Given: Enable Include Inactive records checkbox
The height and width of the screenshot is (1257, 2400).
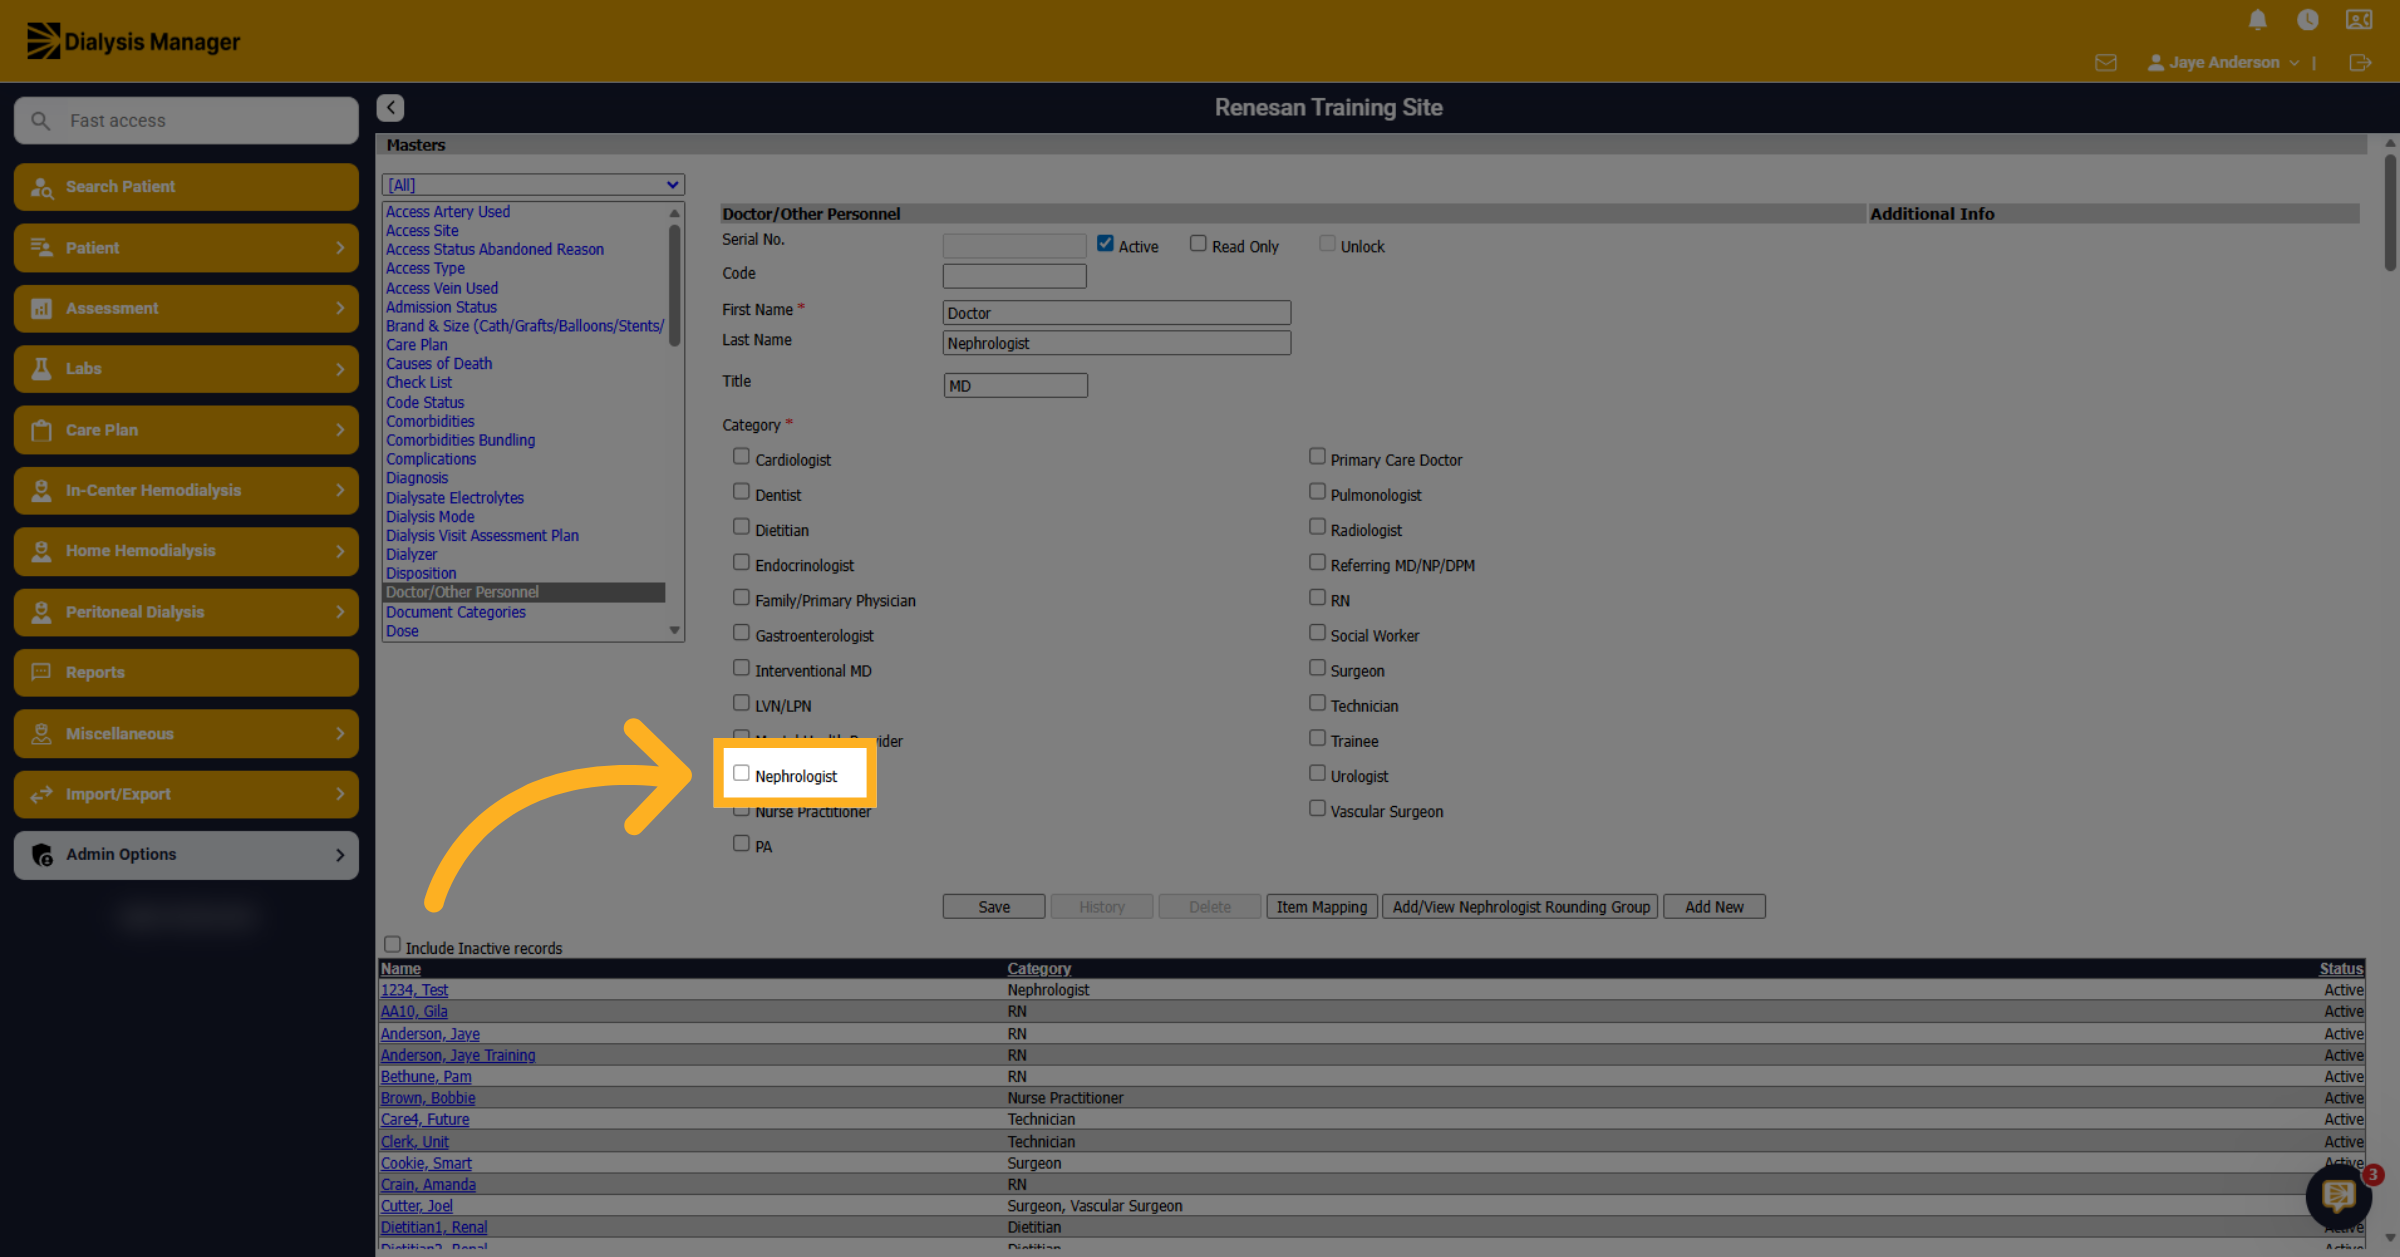Looking at the screenshot, I should (x=392, y=945).
